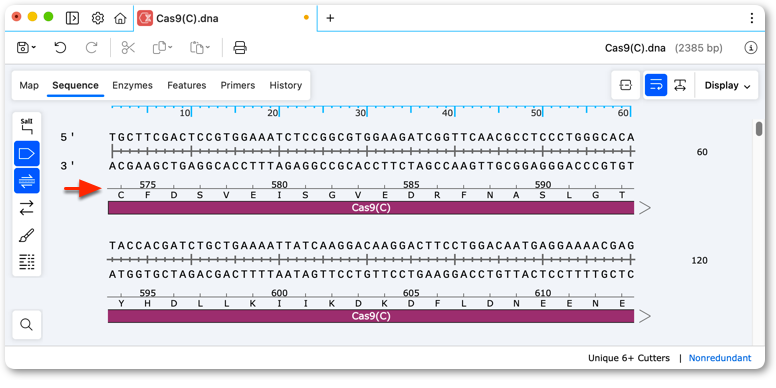776x388 pixels.
Task: Click the ruler mark 30
Action: click(x=360, y=113)
